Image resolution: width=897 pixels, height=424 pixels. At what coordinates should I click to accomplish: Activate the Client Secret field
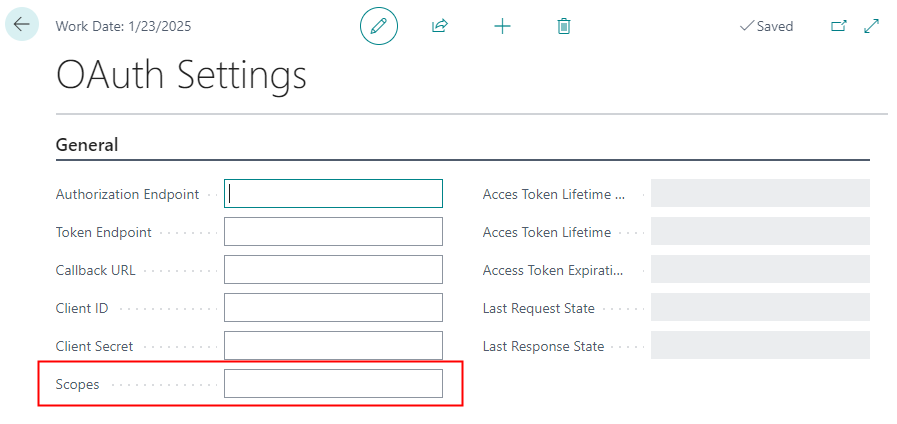point(333,346)
